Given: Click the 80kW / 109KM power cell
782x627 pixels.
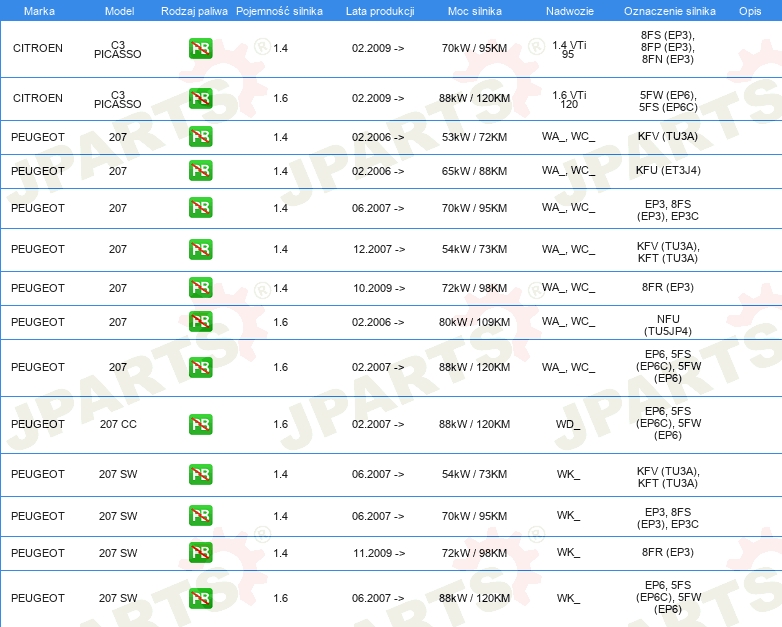Looking at the screenshot, I should (474, 322).
